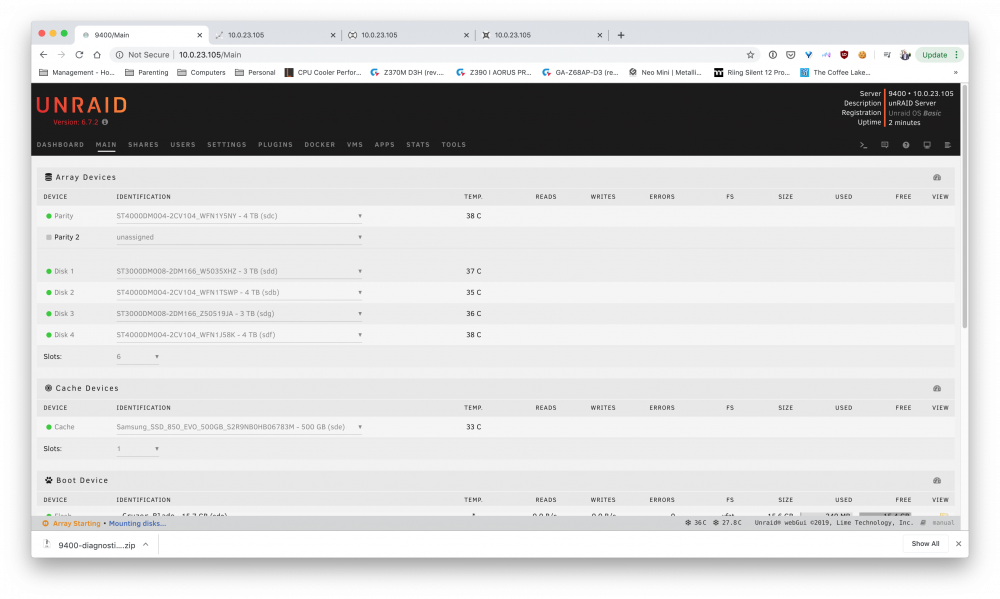The image size is (1000, 599).
Task: Close the downloads bar
Action: (958, 544)
